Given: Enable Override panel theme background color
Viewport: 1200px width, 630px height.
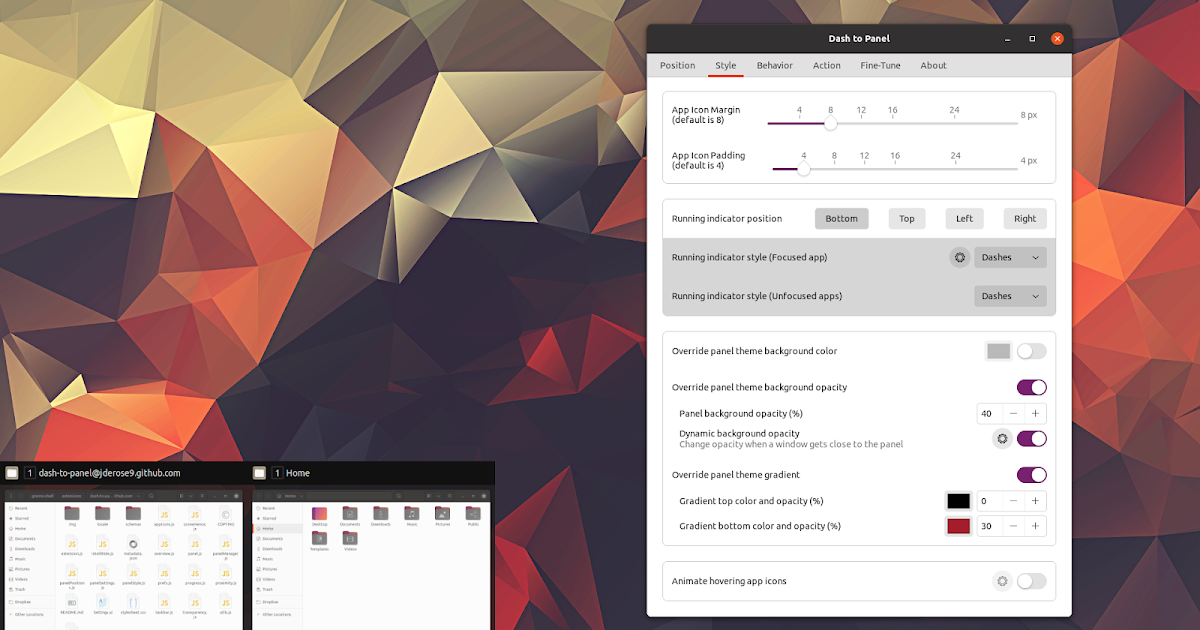Looking at the screenshot, I should [1031, 350].
